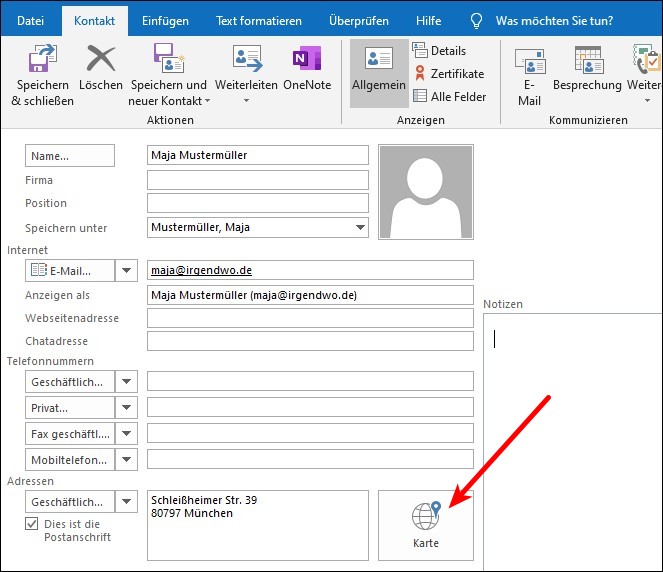
Task: Delete contact with Löschen icon
Action: 100,62
